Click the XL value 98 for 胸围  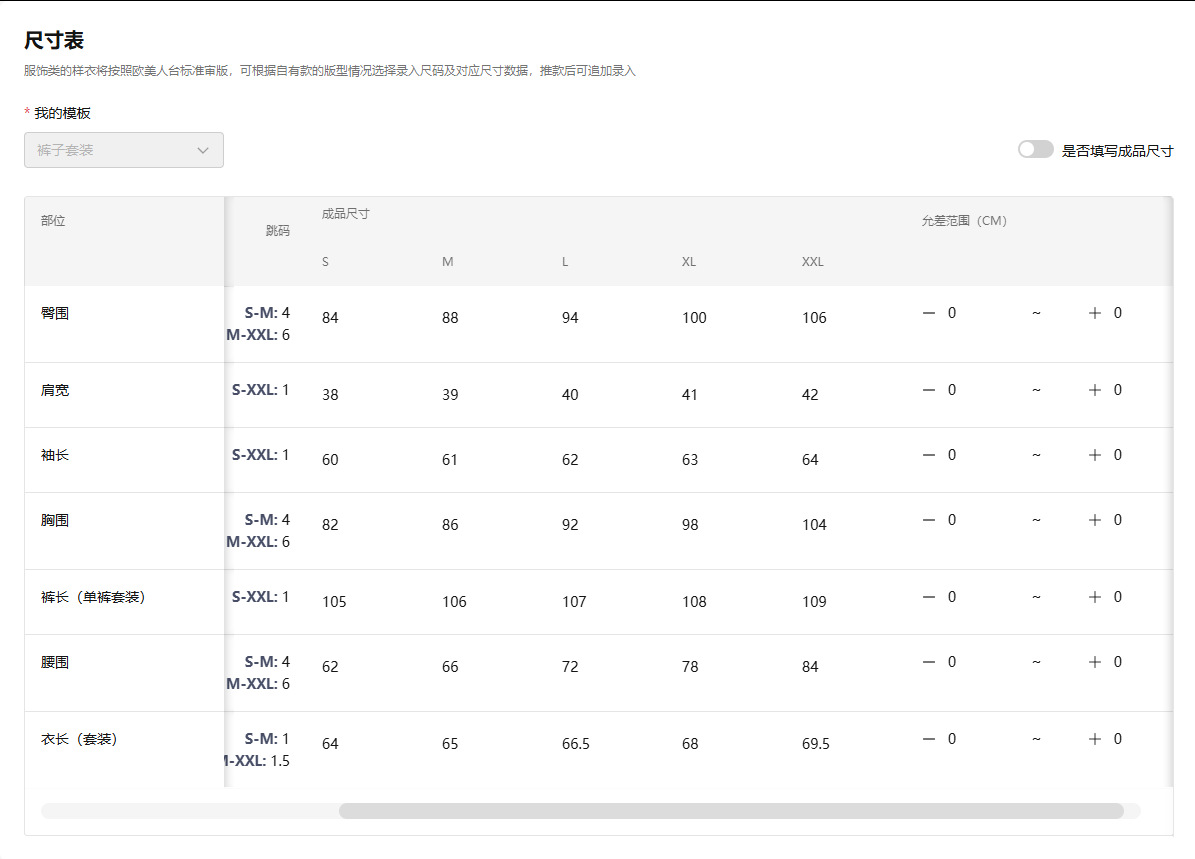coord(690,524)
